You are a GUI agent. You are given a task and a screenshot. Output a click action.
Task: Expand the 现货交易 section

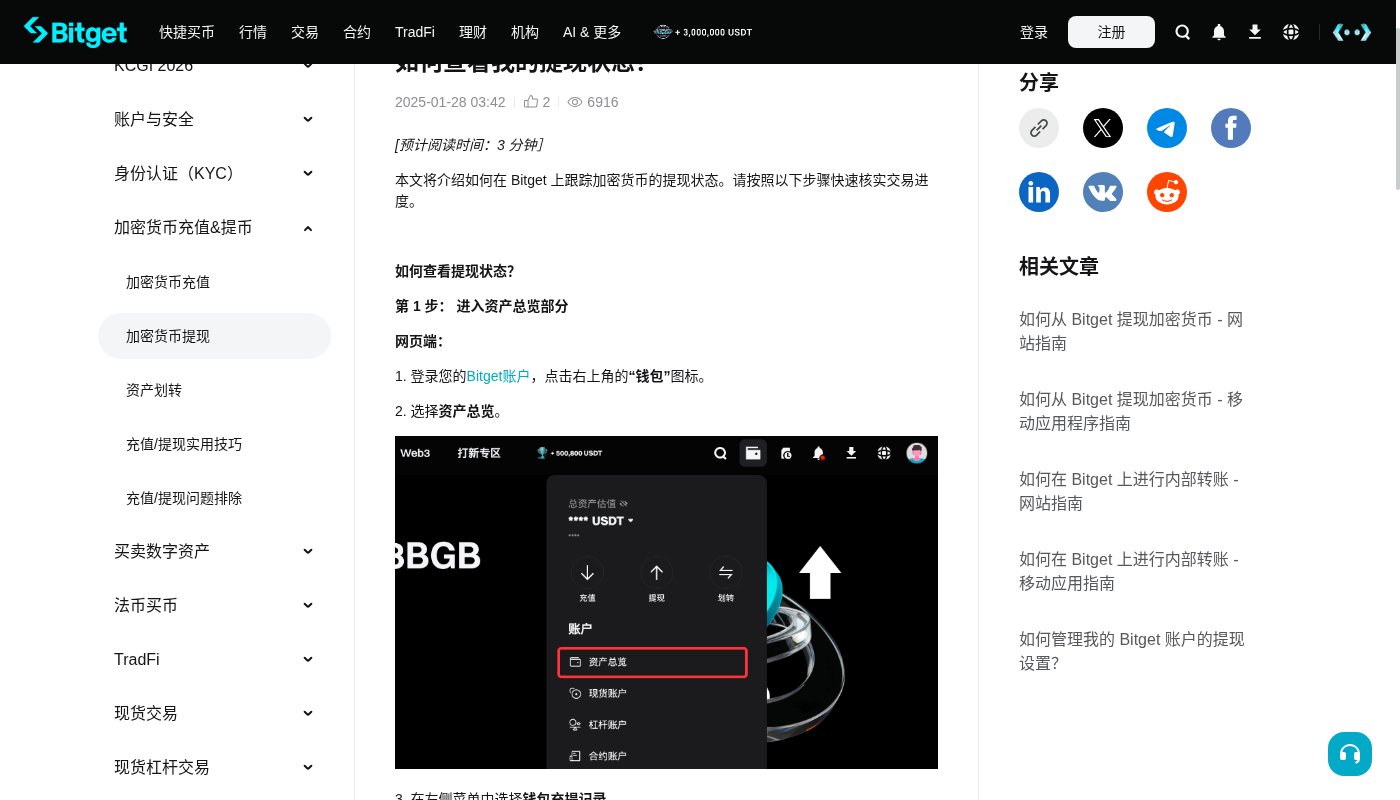pos(214,713)
